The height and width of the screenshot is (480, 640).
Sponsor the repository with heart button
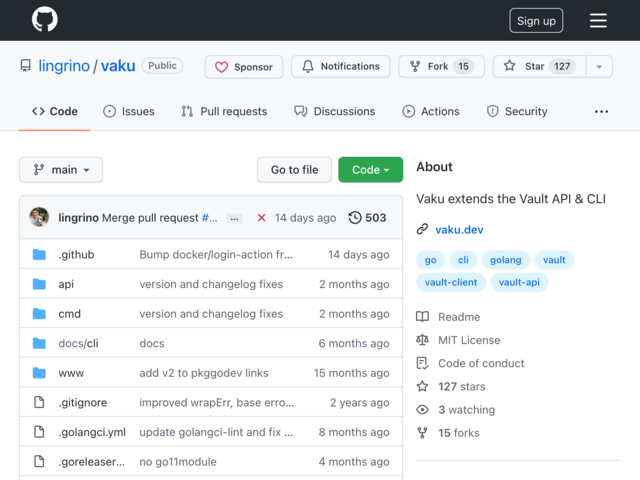tap(244, 67)
